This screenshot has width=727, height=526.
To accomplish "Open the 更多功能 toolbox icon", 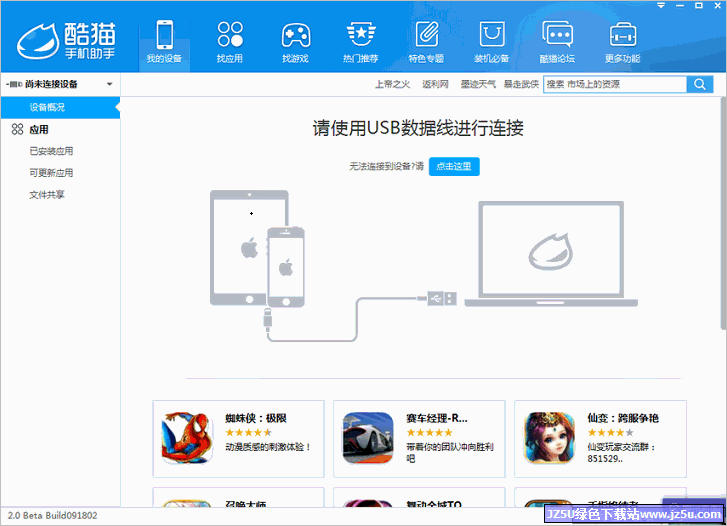I will pyautogui.click(x=623, y=35).
